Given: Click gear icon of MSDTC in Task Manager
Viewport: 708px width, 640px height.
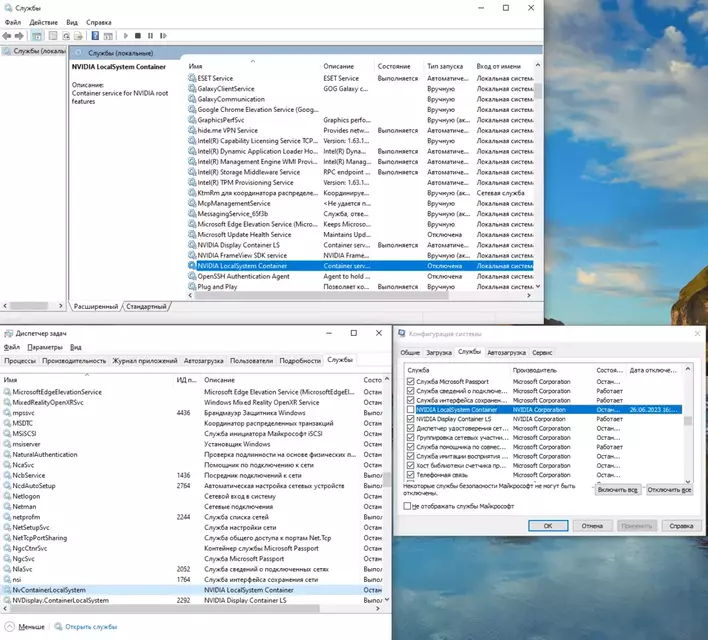Looking at the screenshot, I should tap(7, 423).
